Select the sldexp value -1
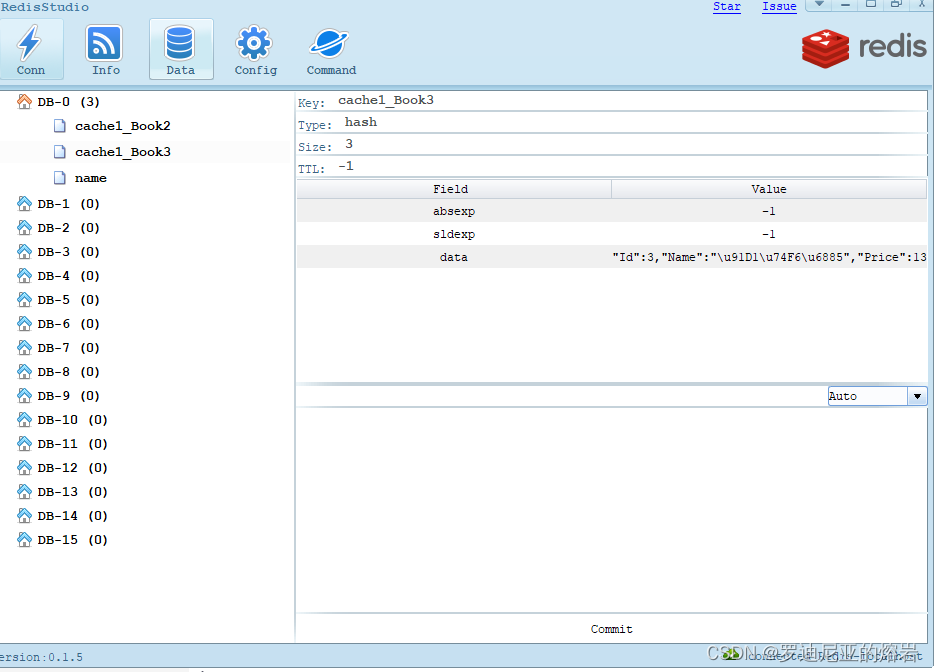 pos(769,234)
